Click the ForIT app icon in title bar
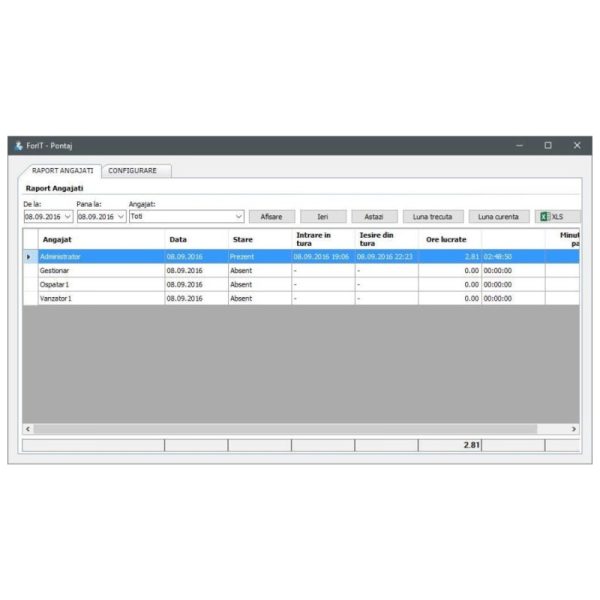The image size is (600, 600). pos(19,146)
